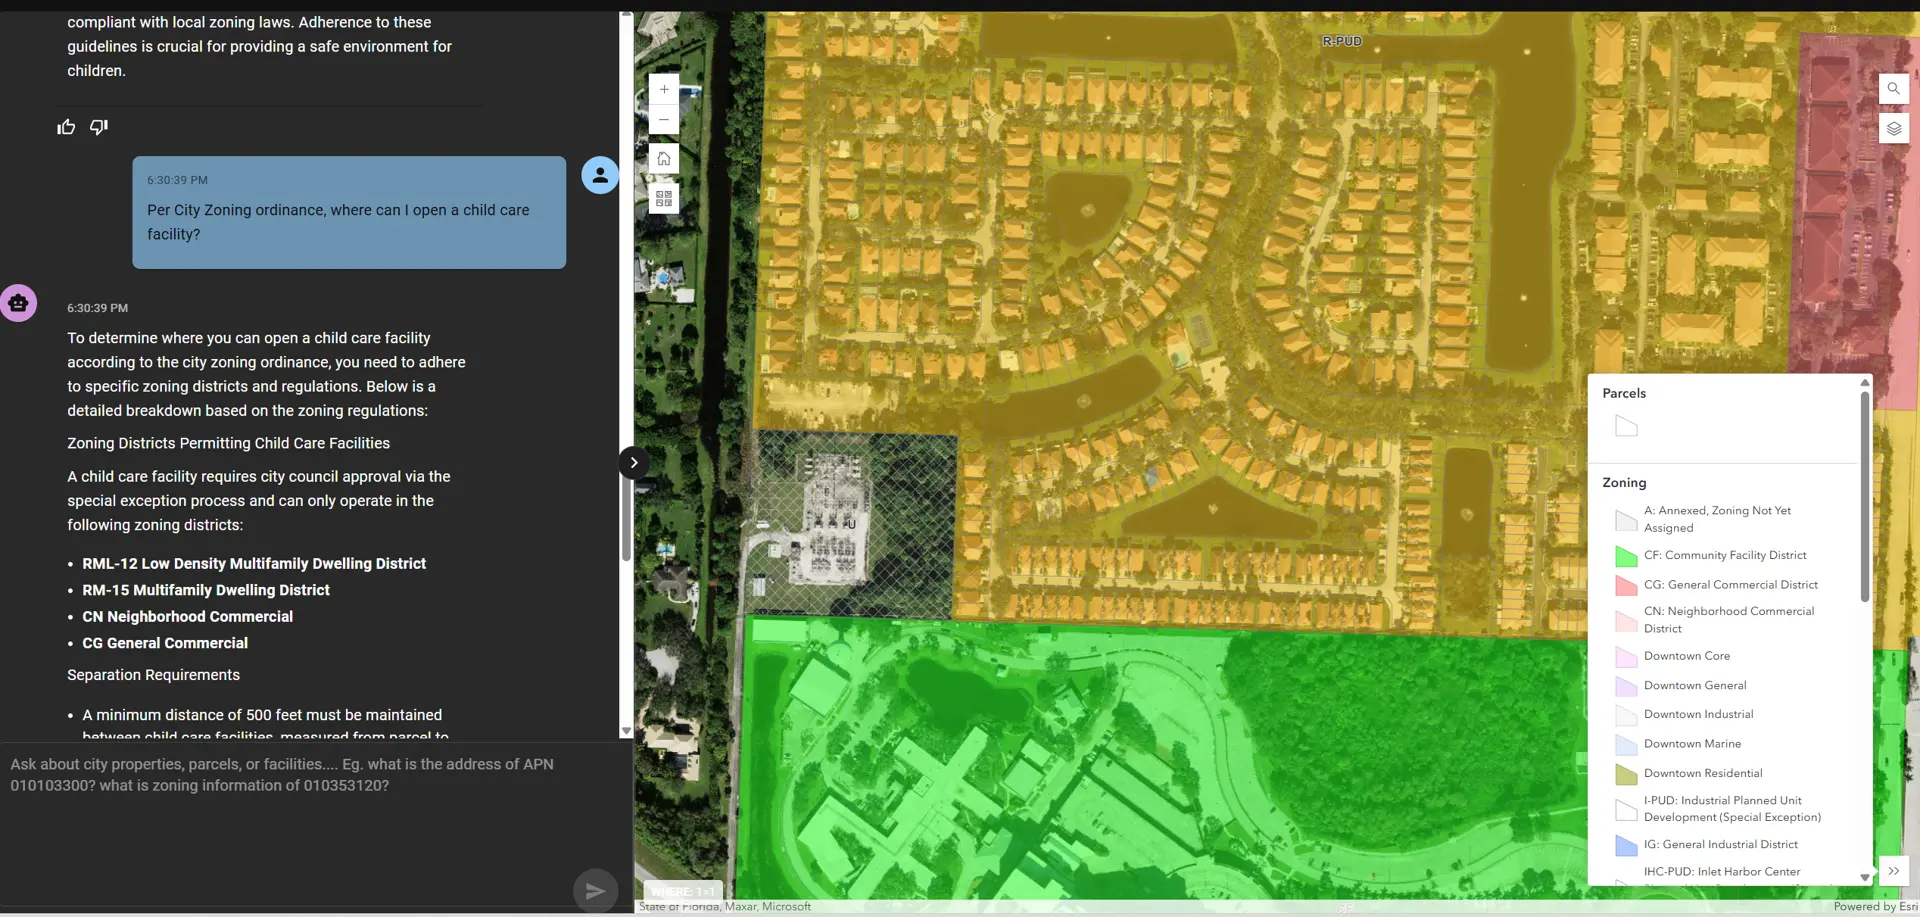Click the zoom in plus icon
Viewport: 1920px width, 917px height.
pyautogui.click(x=663, y=89)
